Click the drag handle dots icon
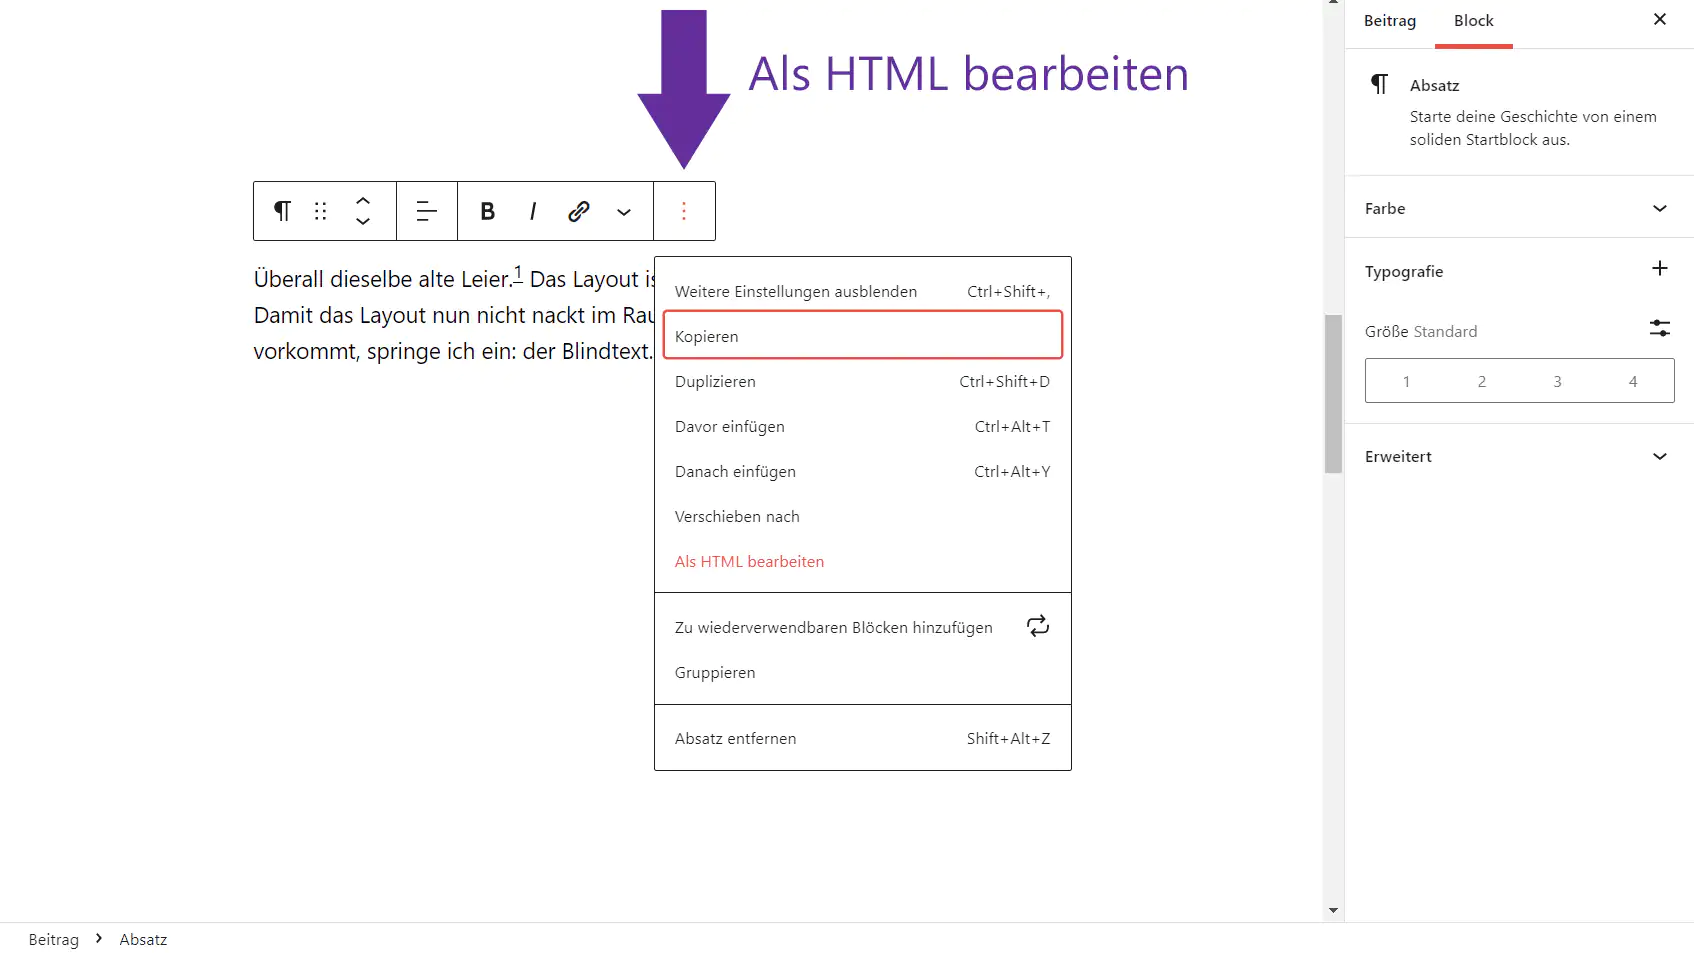1694x953 pixels. pos(321,211)
